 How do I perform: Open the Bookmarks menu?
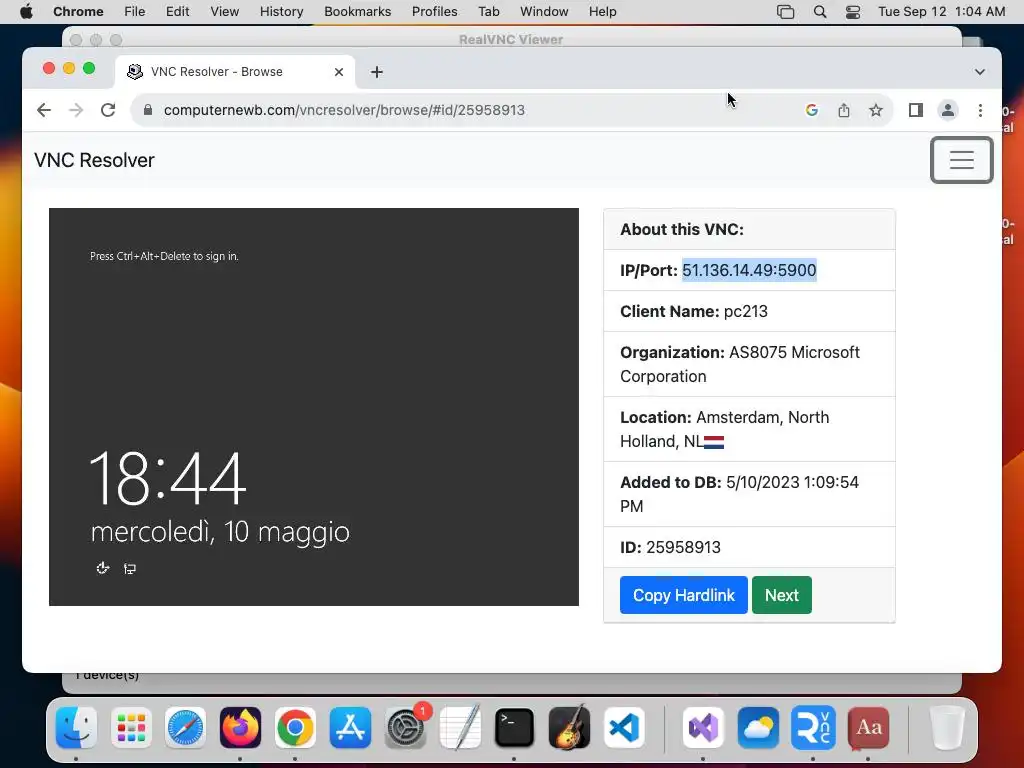(357, 12)
